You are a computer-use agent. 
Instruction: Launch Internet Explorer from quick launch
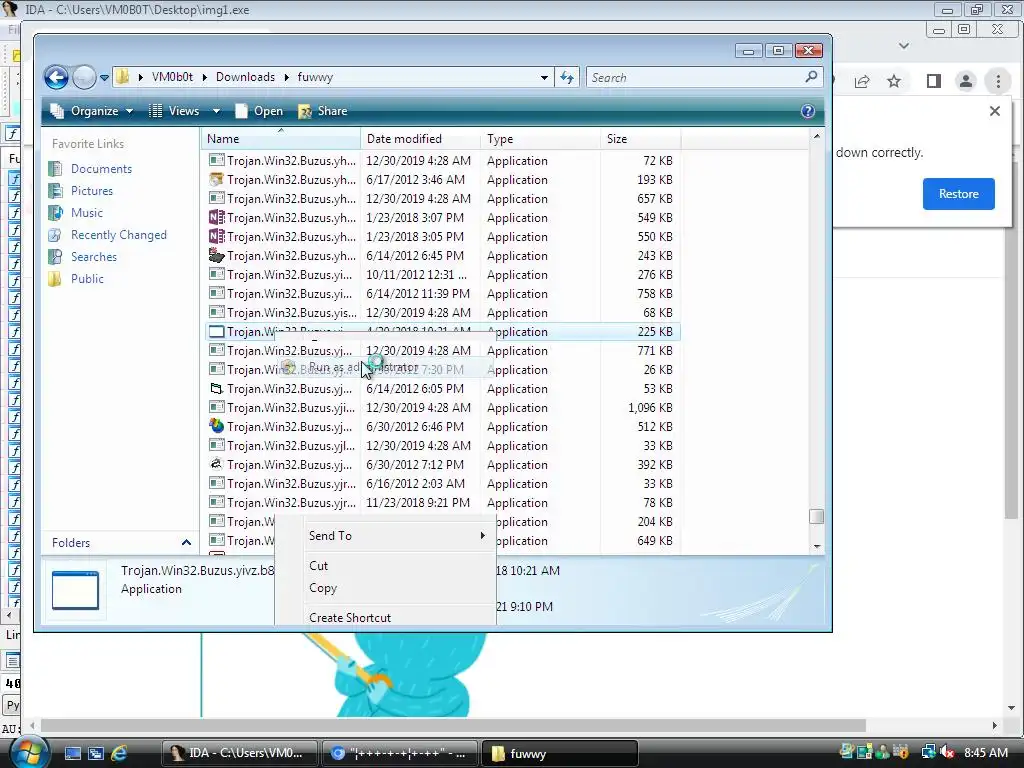(119, 754)
